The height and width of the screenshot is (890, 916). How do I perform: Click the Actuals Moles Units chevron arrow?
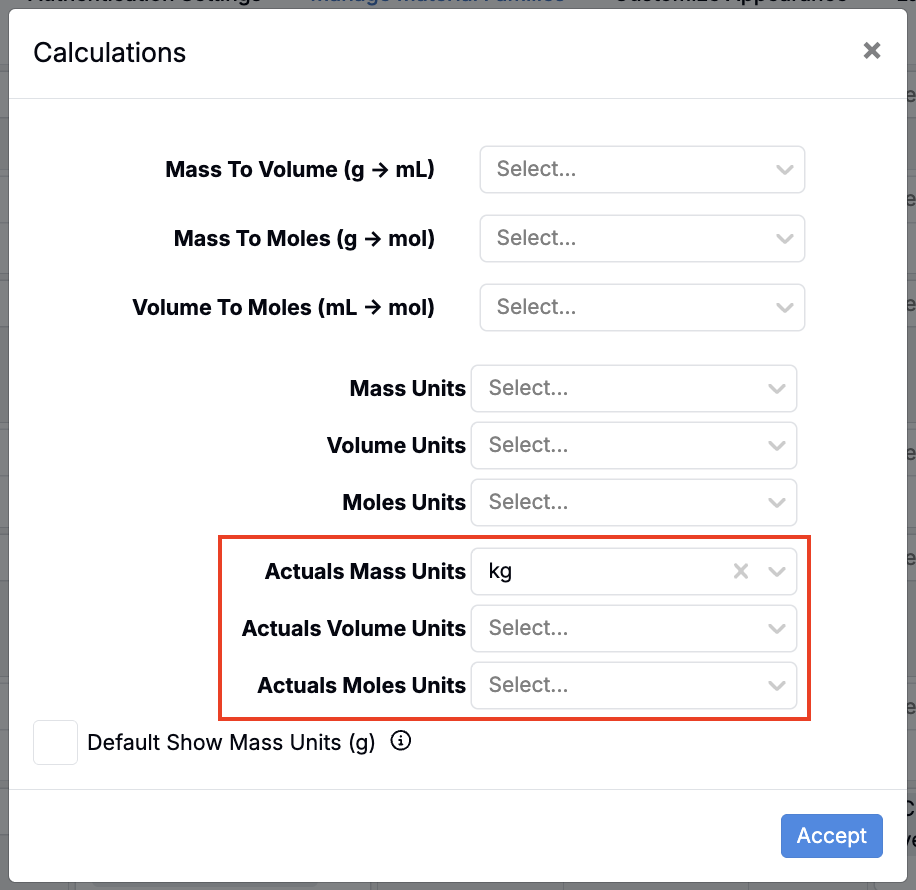click(x=776, y=686)
